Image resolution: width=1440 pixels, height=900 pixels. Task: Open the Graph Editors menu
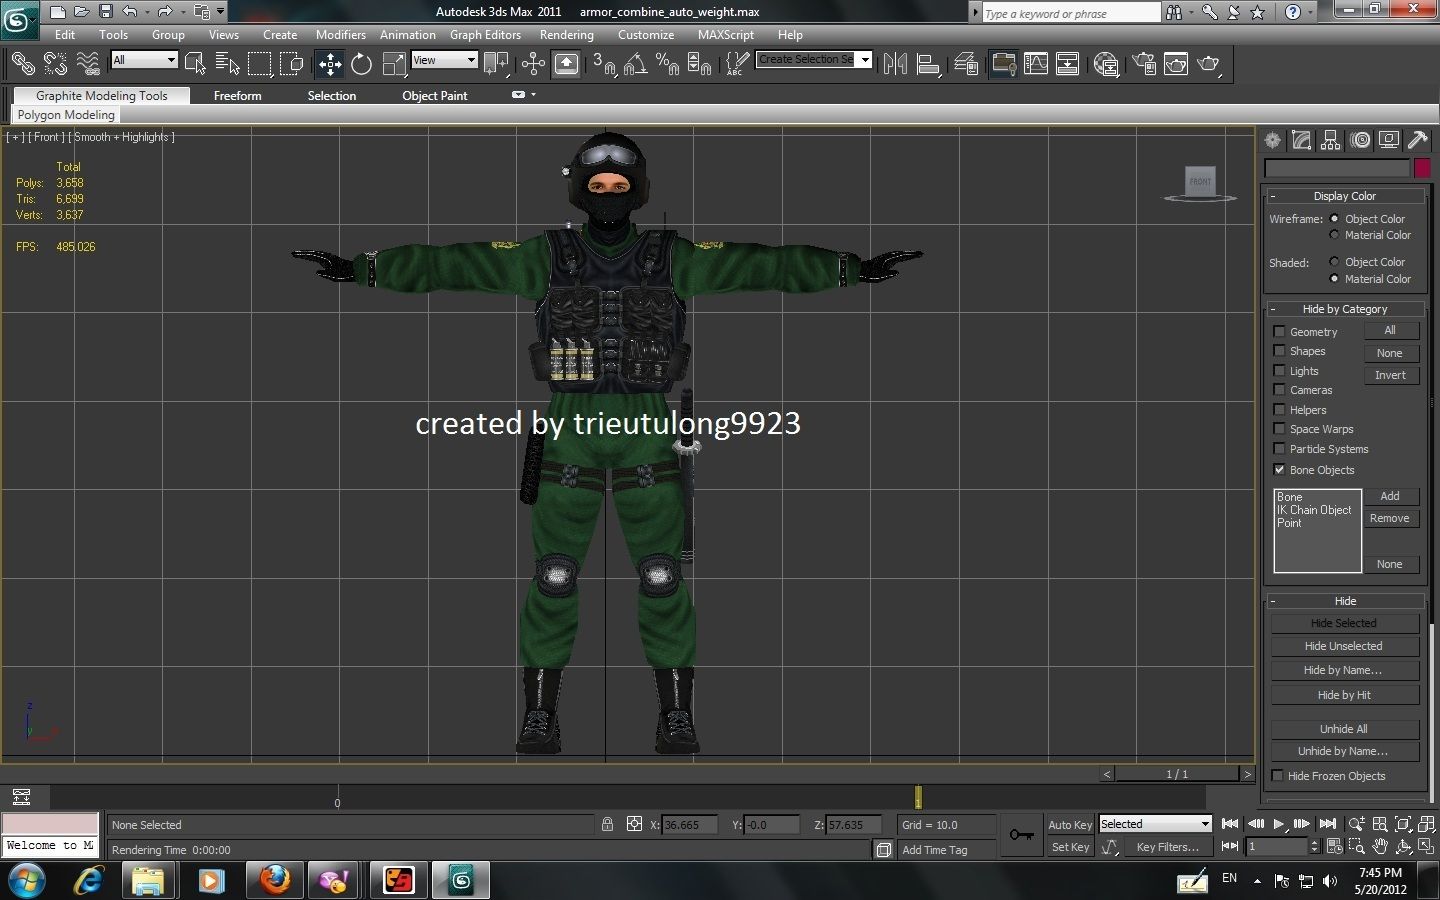[x=485, y=34]
